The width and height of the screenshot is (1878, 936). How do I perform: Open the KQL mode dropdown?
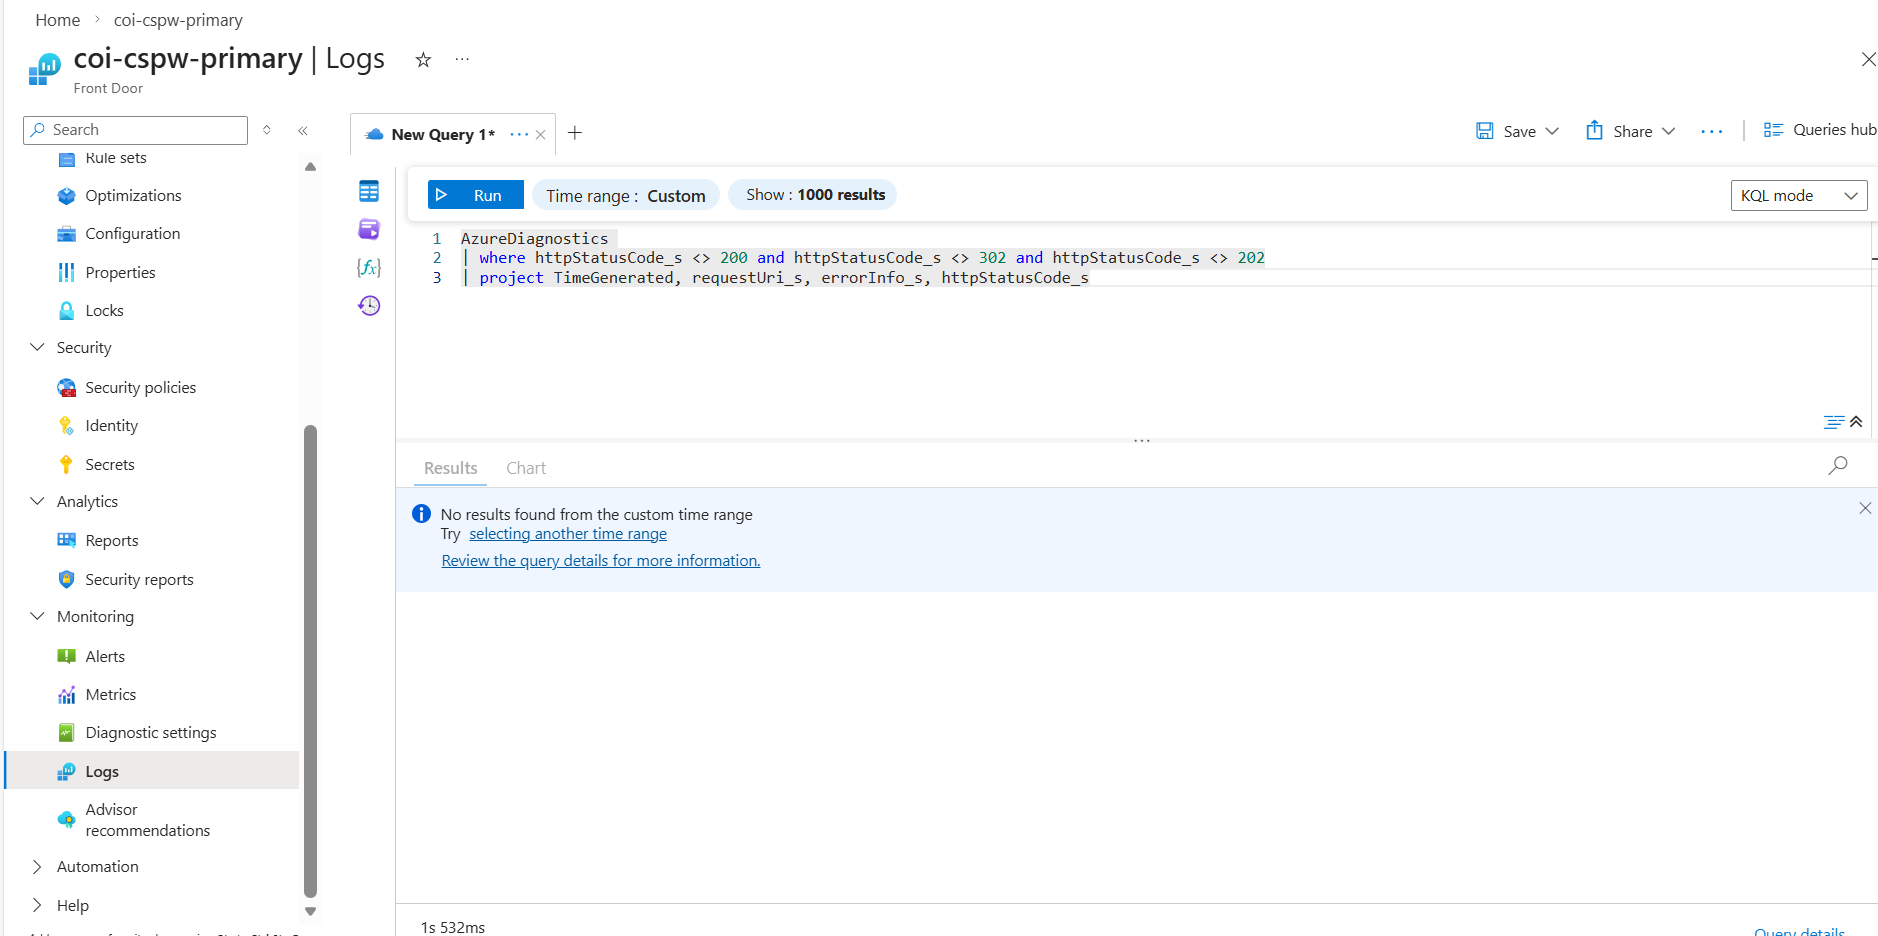pyautogui.click(x=1799, y=196)
